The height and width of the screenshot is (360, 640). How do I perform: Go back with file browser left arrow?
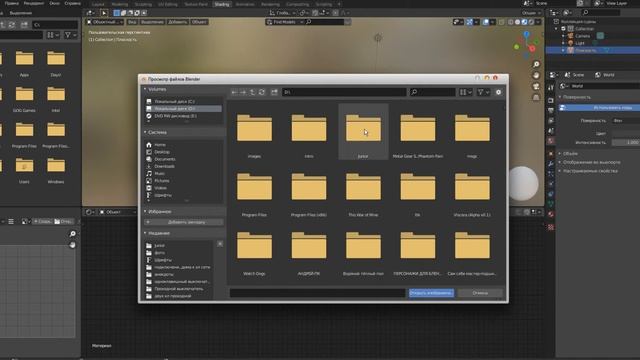click(x=234, y=92)
